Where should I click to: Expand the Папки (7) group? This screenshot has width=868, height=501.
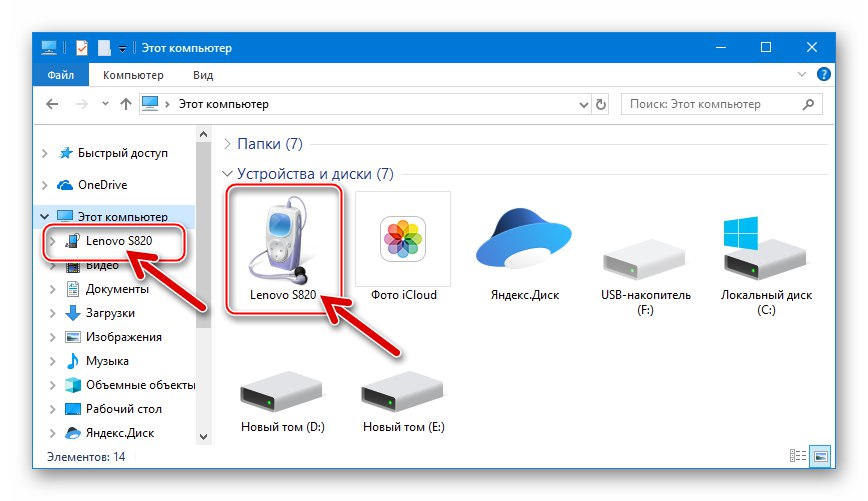coord(227,144)
